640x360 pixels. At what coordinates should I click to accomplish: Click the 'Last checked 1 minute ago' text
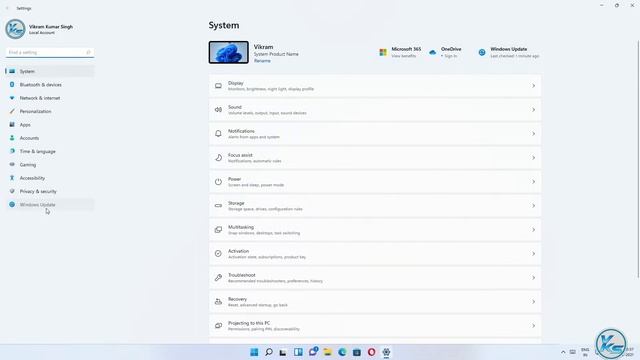click(x=515, y=56)
